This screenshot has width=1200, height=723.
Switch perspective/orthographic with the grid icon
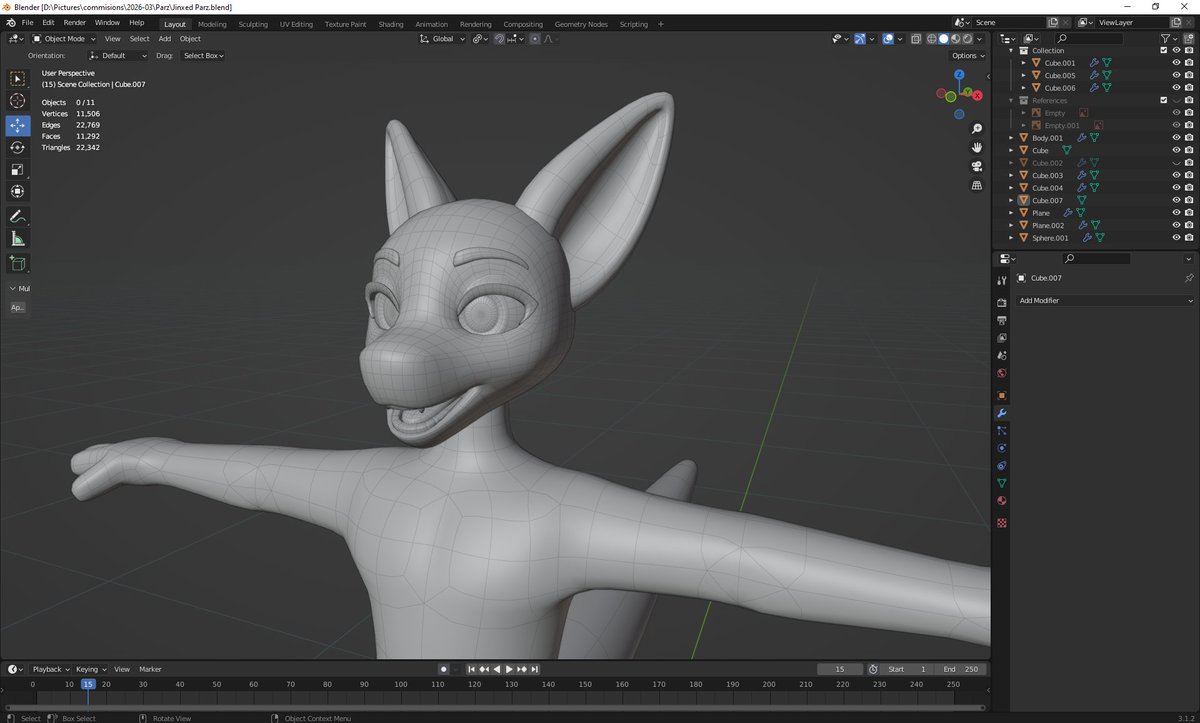click(977, 185)
